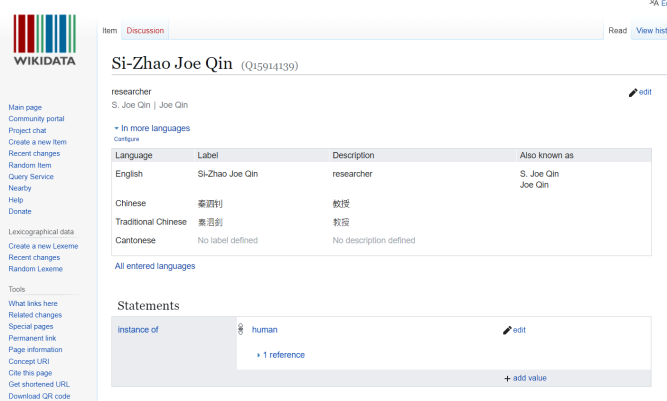
Task: Click the English label Si-Zhao Joe Qin
Action: [x=228, y=173]
